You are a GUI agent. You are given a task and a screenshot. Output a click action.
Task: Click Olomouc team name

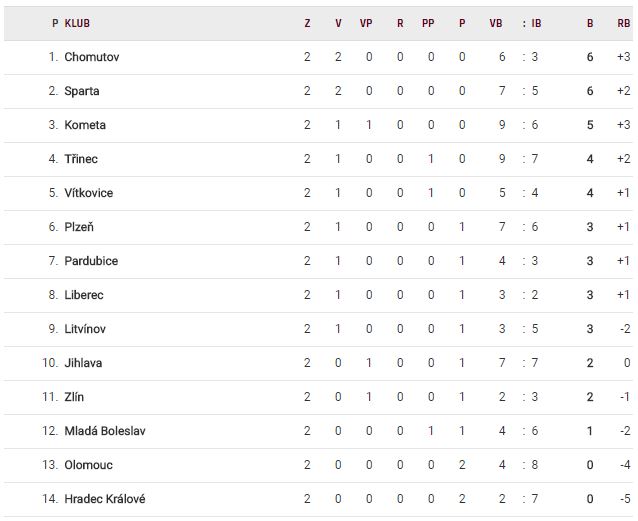point(87,465)
